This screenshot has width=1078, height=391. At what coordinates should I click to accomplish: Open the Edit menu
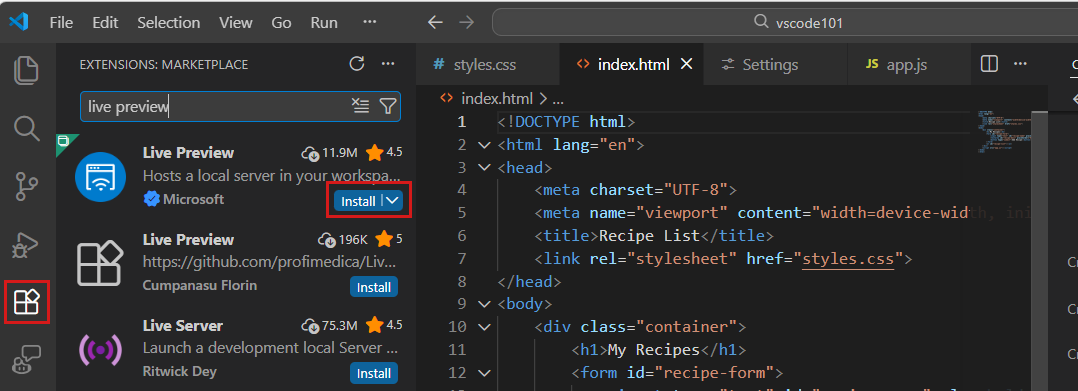click(x=105, y=22)
